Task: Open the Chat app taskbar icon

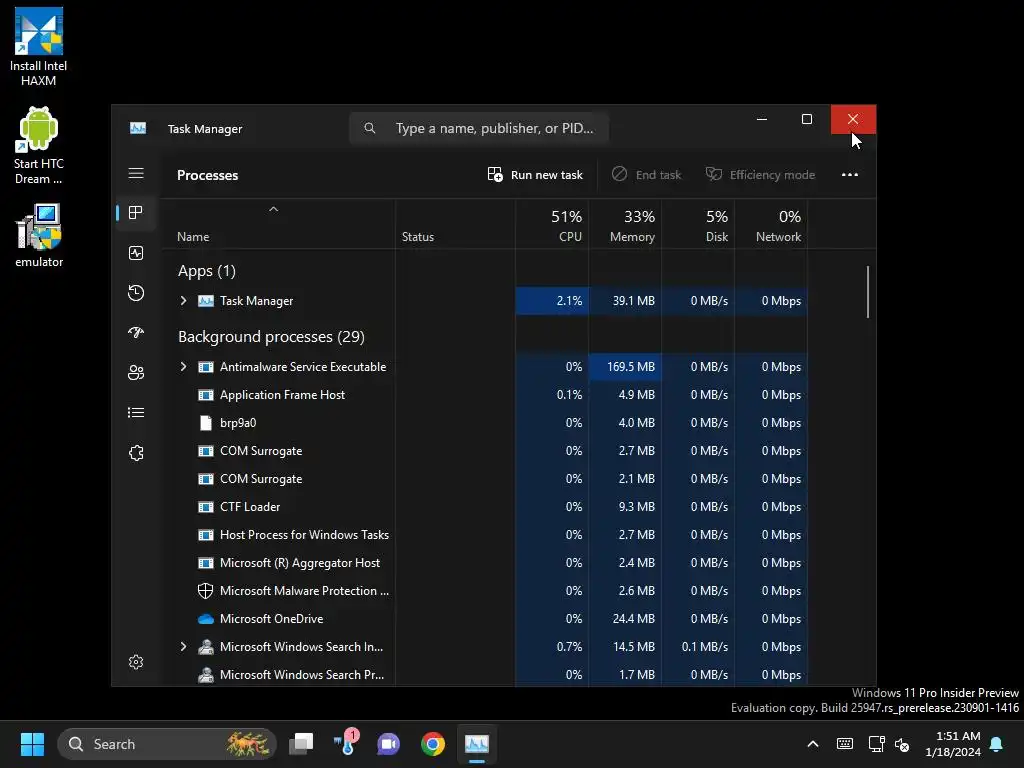Action: [x=389, y=744]
